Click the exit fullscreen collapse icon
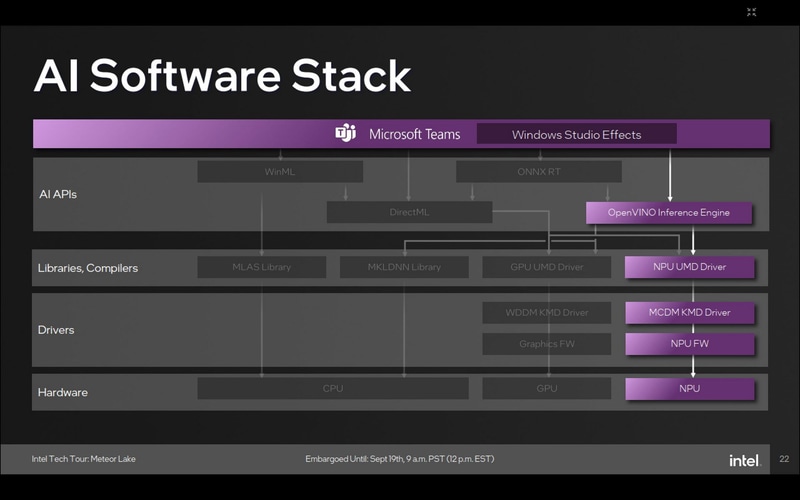Viewport: 800px width, 500px height. tap(752, 12)
